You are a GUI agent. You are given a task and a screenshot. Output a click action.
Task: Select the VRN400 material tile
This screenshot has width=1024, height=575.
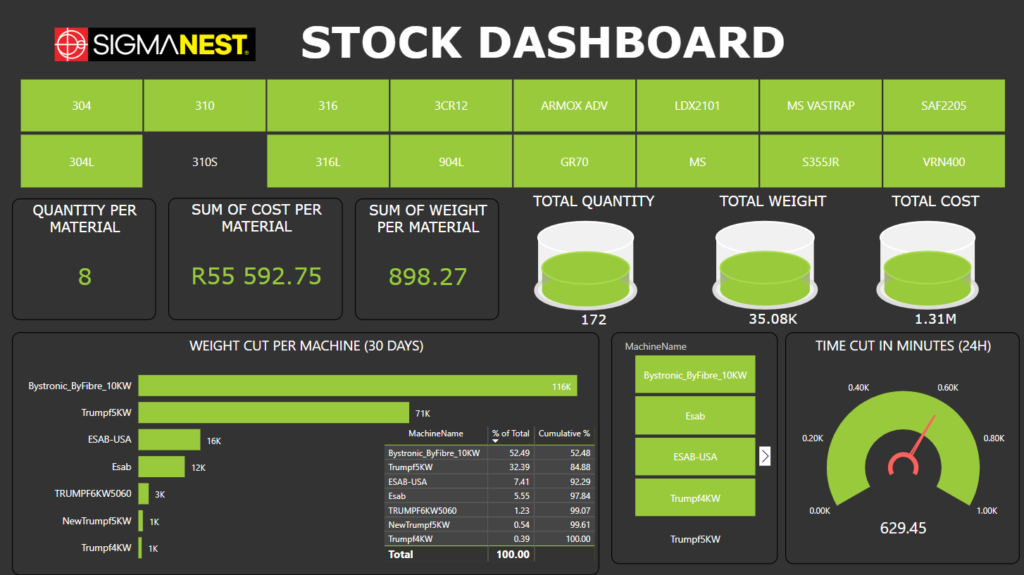point(944,161)
